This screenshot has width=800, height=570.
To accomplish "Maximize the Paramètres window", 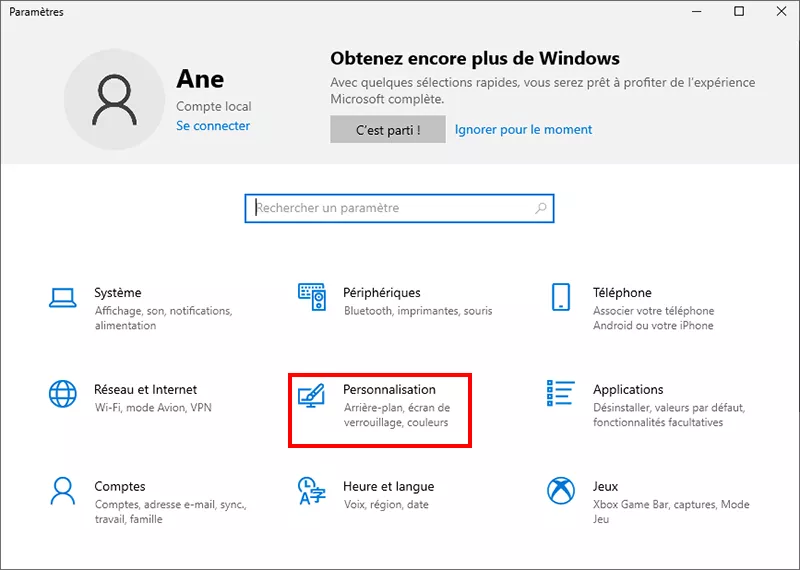I will [739, 12].
